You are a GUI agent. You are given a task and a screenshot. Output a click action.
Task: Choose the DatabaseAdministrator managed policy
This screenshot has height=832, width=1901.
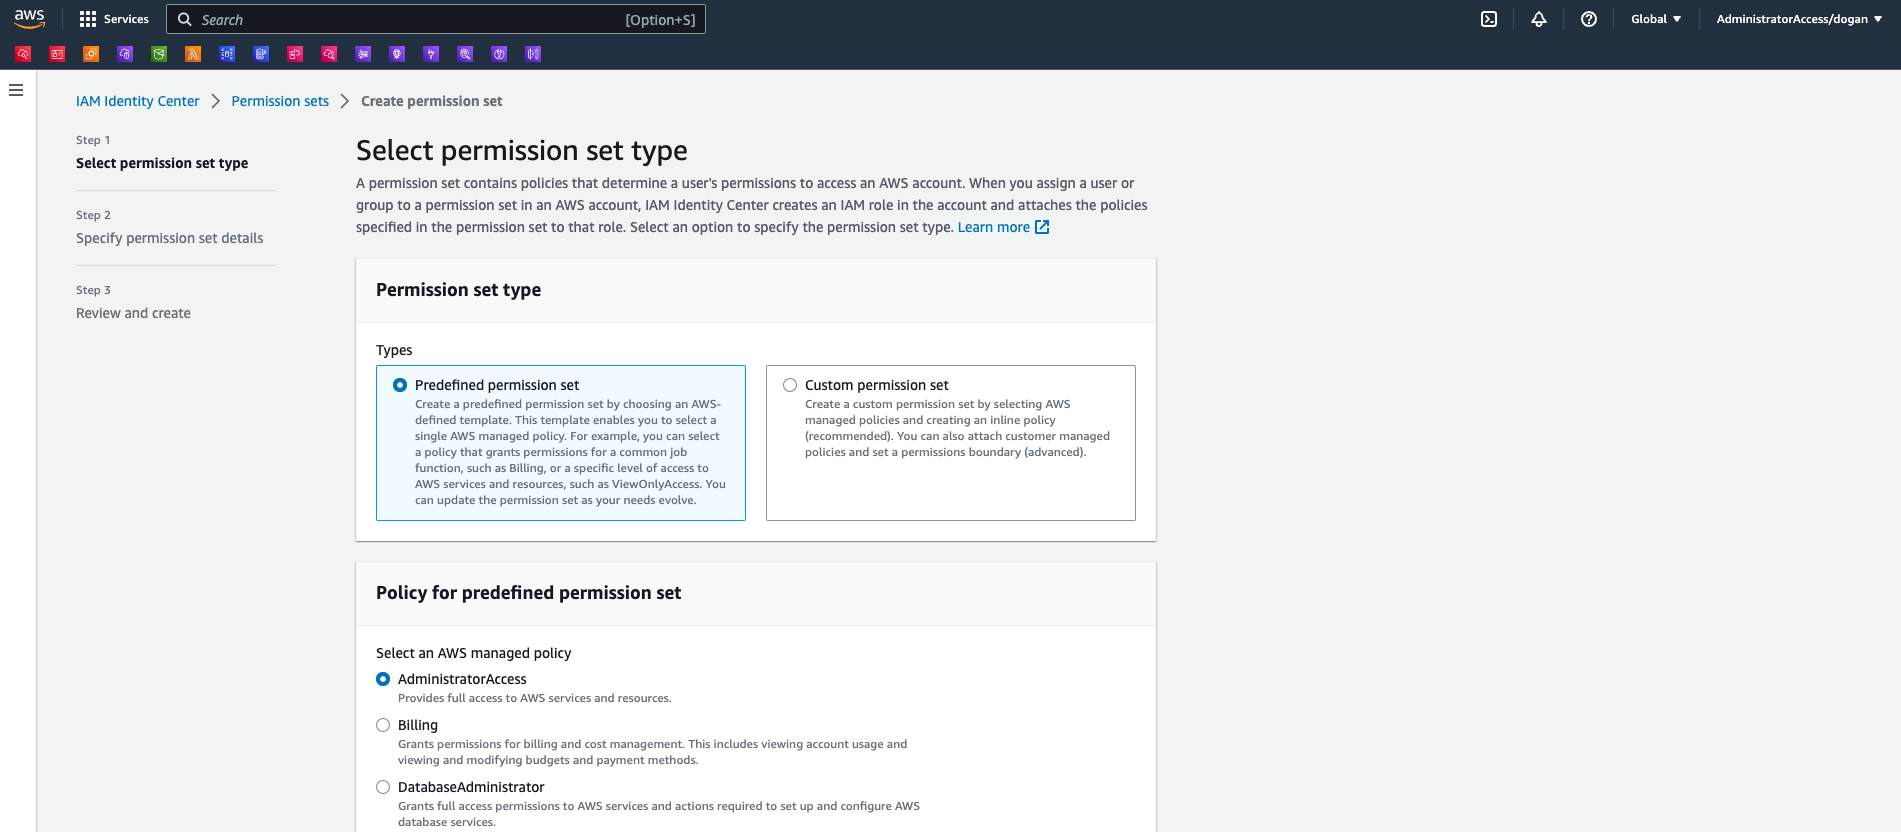(x=383, y=787)
